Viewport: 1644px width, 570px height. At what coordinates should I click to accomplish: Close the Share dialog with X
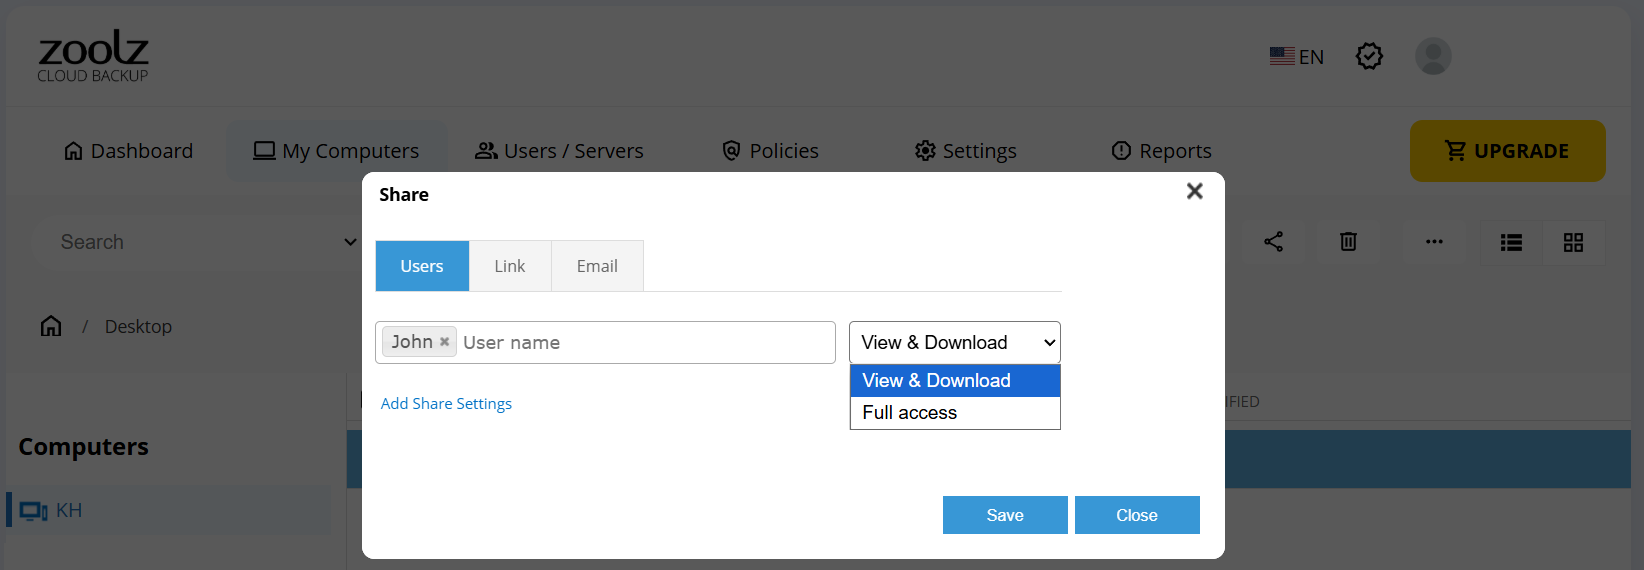(x=1194, y=191)
